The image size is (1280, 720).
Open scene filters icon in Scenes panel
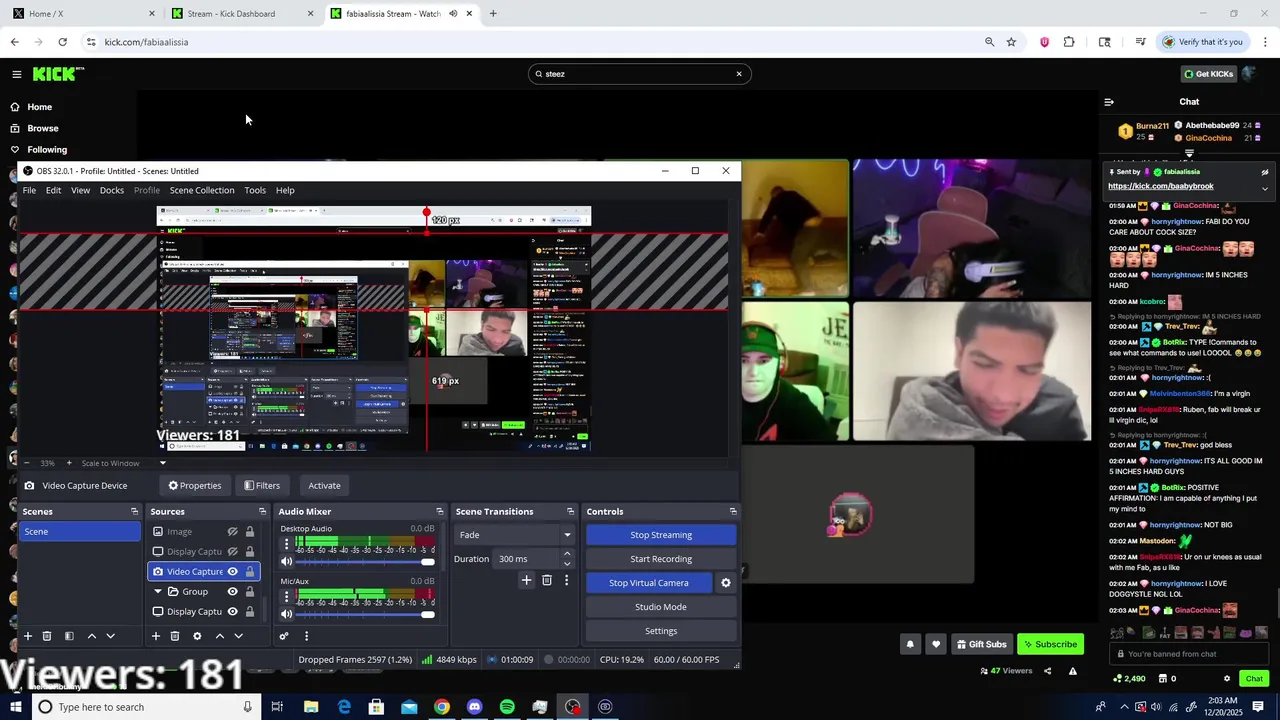pyautogui.click(x=69, y=636)
